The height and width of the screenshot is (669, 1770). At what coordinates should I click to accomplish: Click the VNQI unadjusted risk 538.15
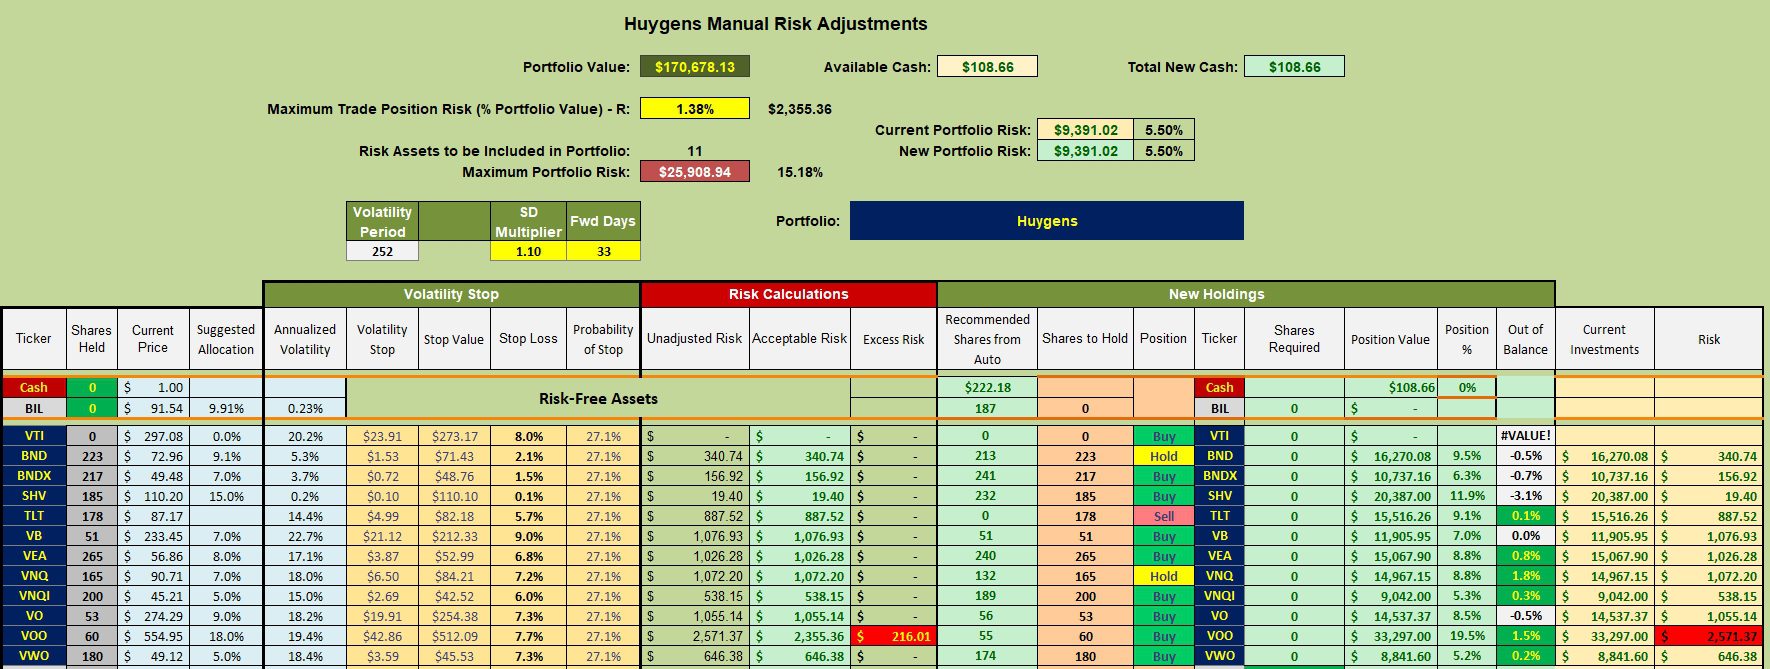pyautogui.click(x=695, y=596)
